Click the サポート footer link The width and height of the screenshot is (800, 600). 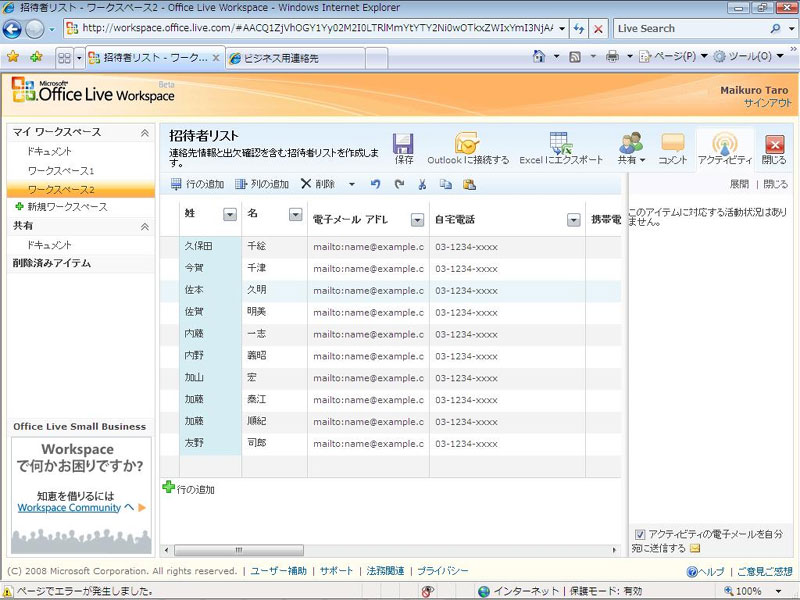click(x=336, y=571)
